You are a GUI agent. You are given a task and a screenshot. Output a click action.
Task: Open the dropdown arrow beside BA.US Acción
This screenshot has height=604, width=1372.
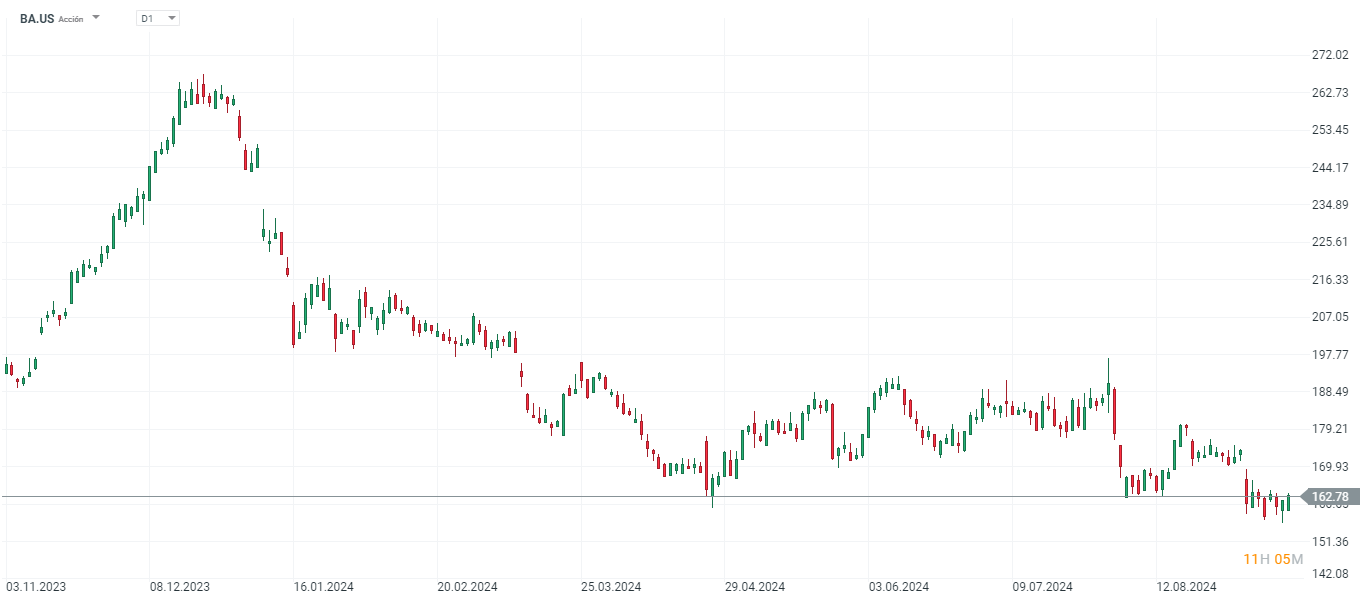96,18
